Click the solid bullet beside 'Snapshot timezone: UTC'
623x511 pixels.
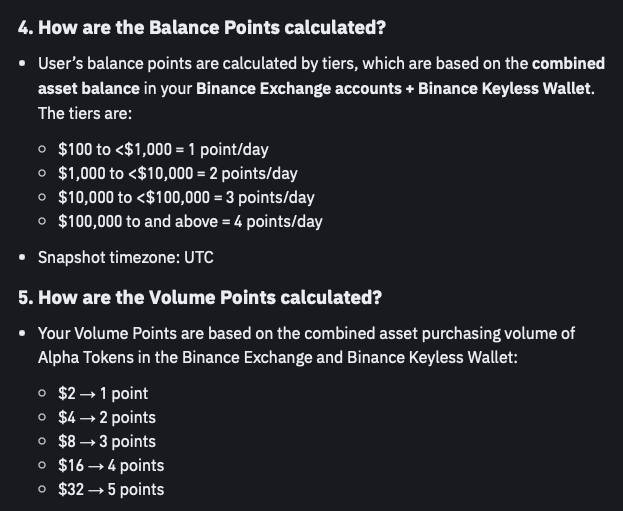click(x=22, y=257)
